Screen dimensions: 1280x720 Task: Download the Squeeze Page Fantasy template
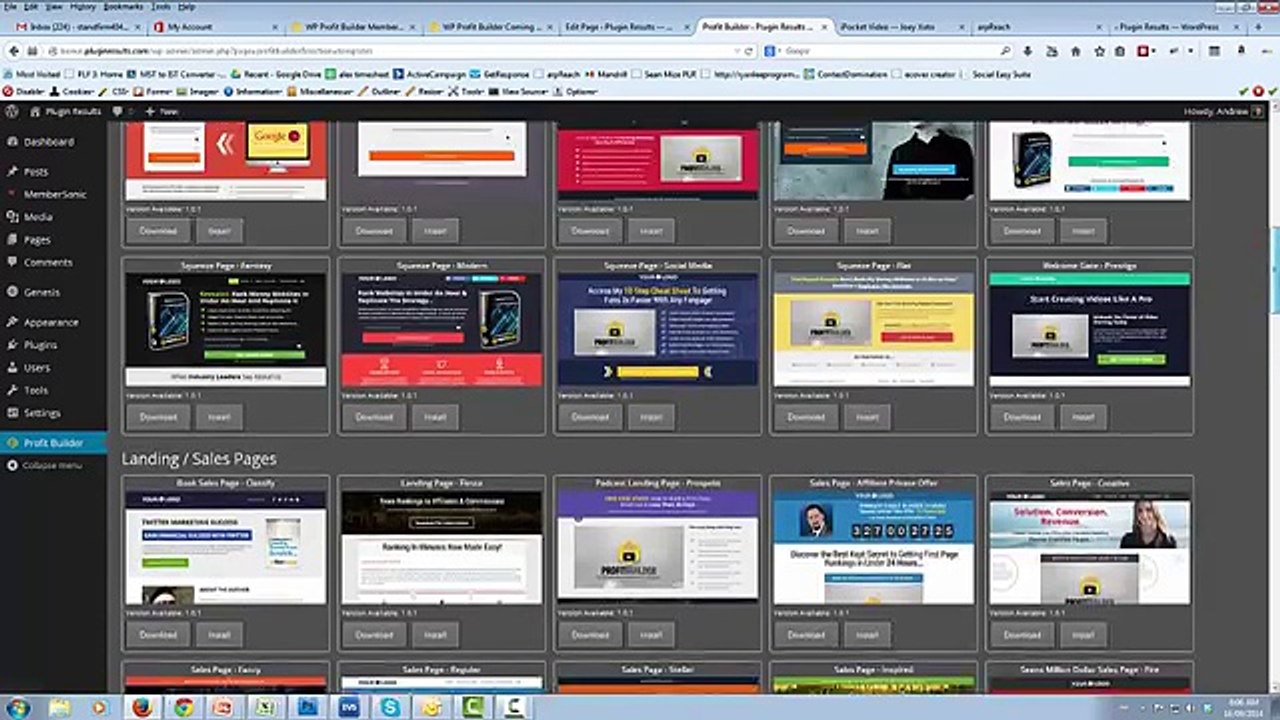click(158, 416)
